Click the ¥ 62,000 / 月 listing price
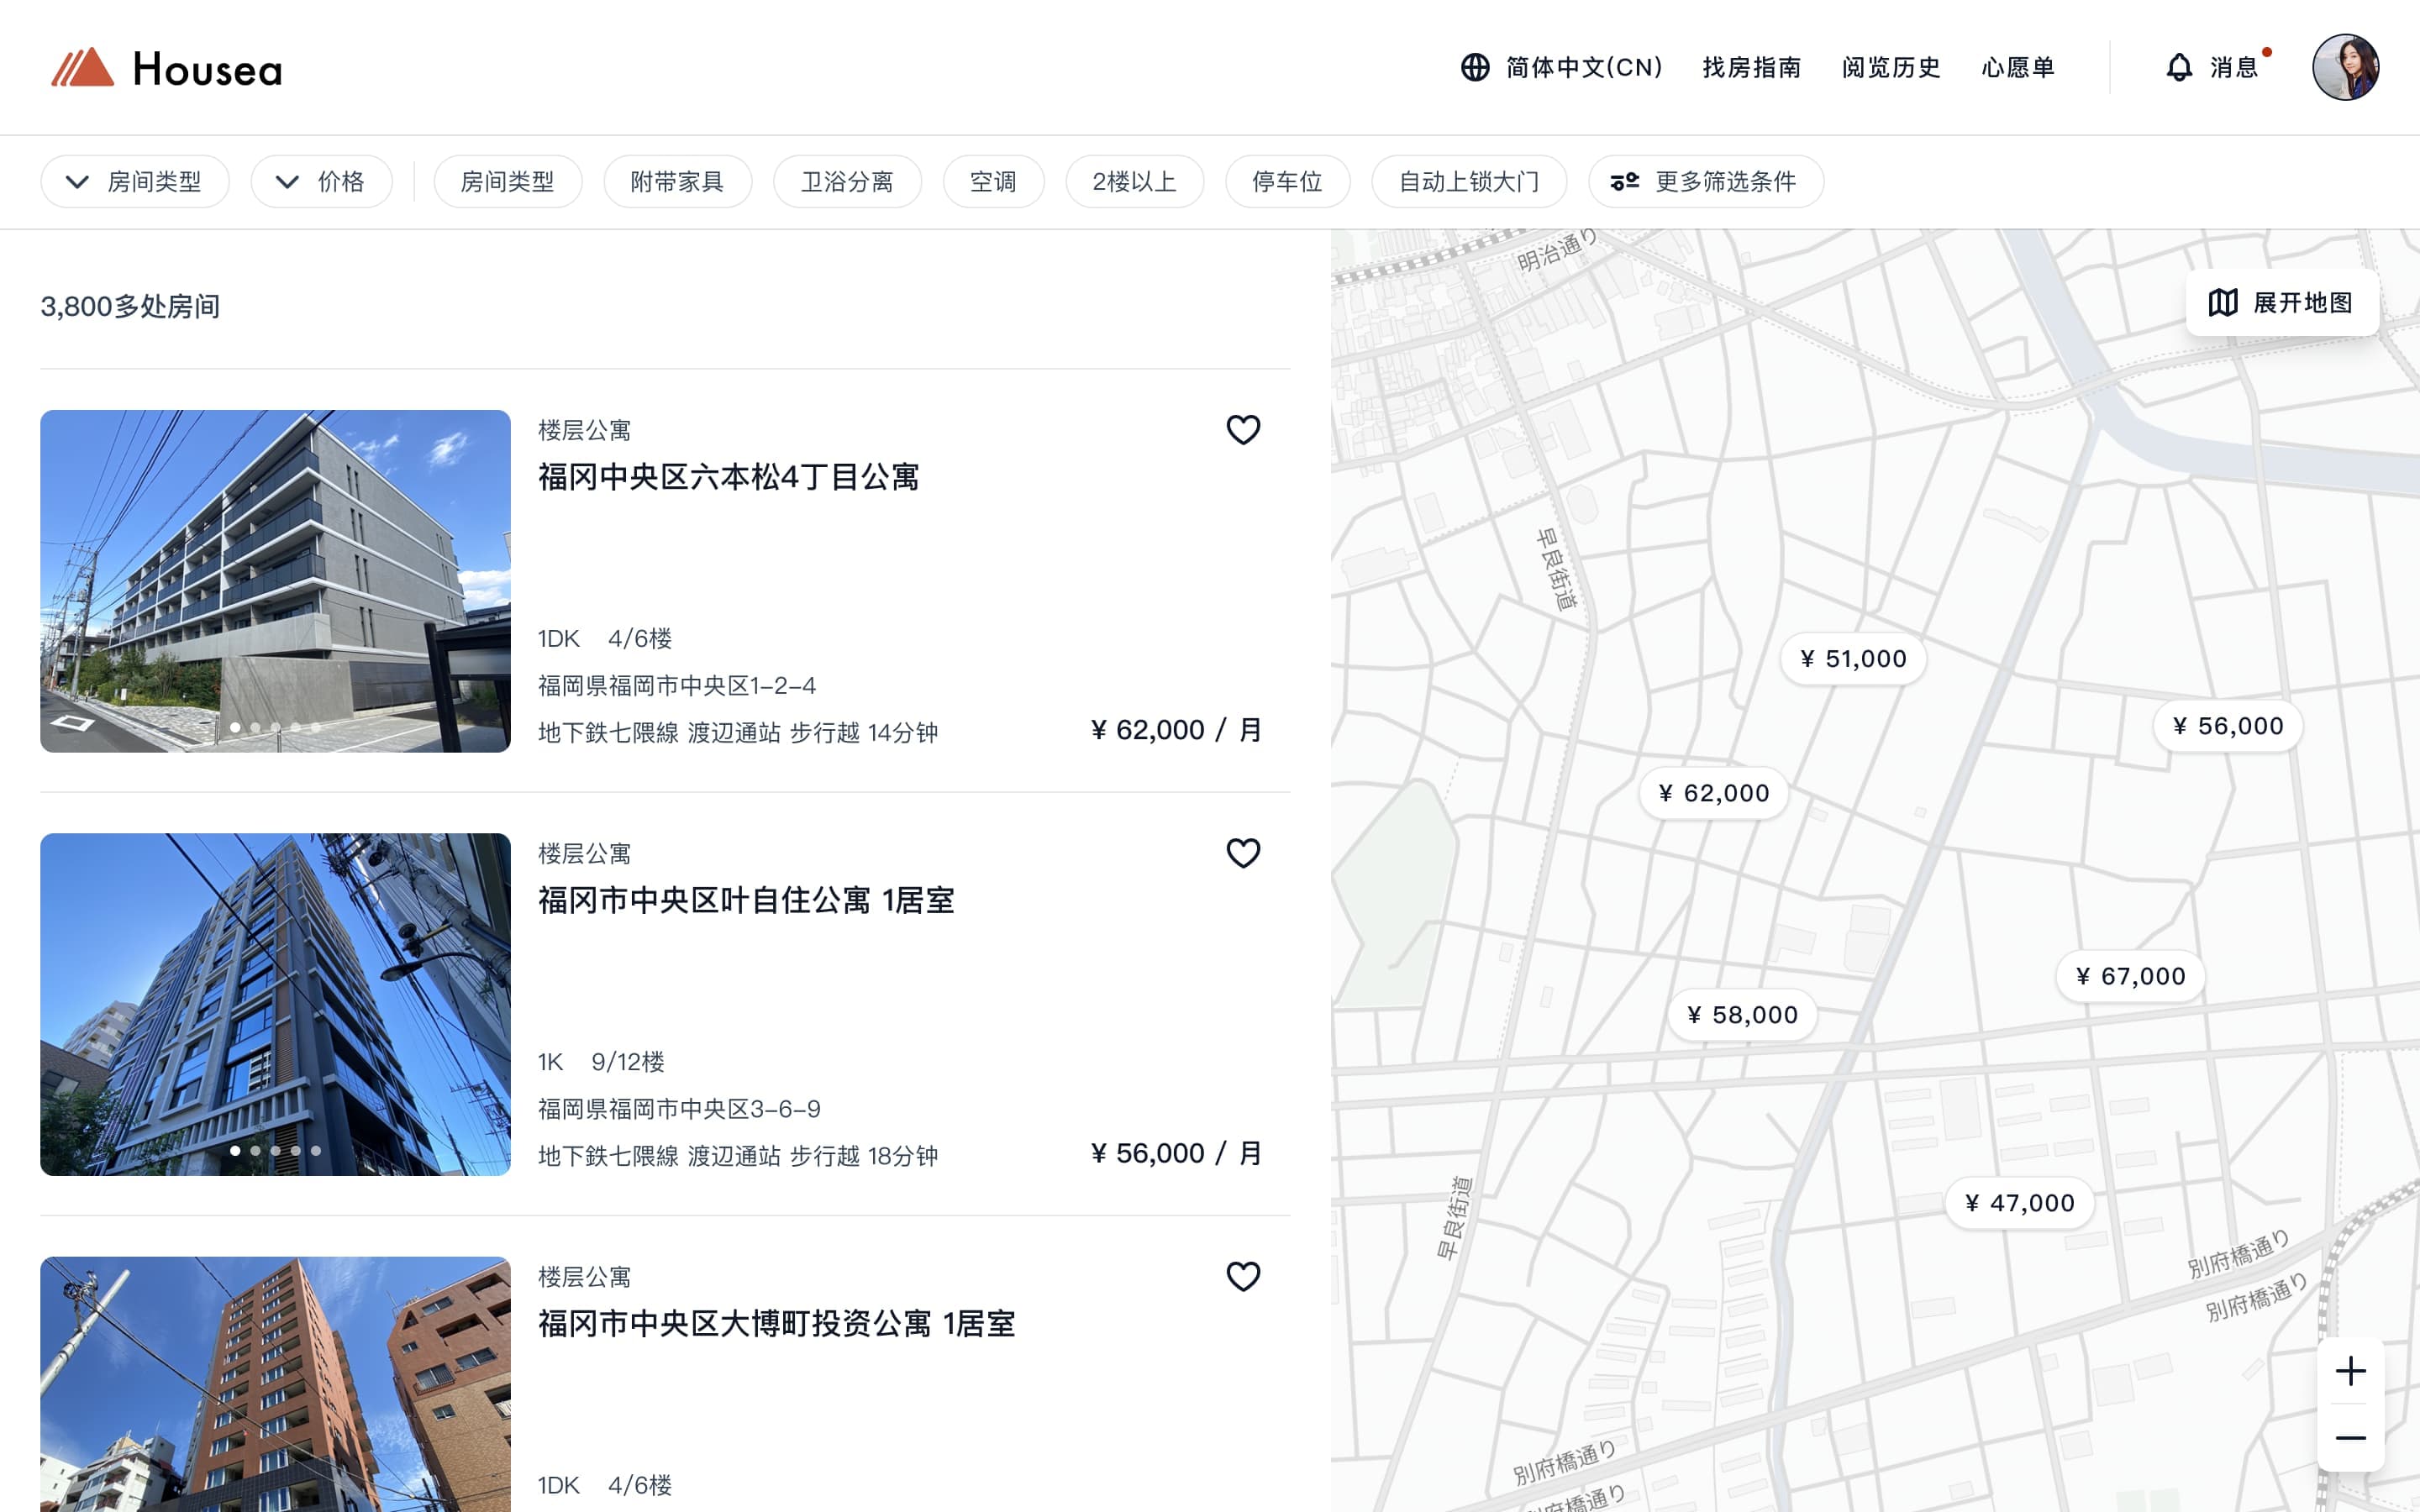 click(1176, 730)
